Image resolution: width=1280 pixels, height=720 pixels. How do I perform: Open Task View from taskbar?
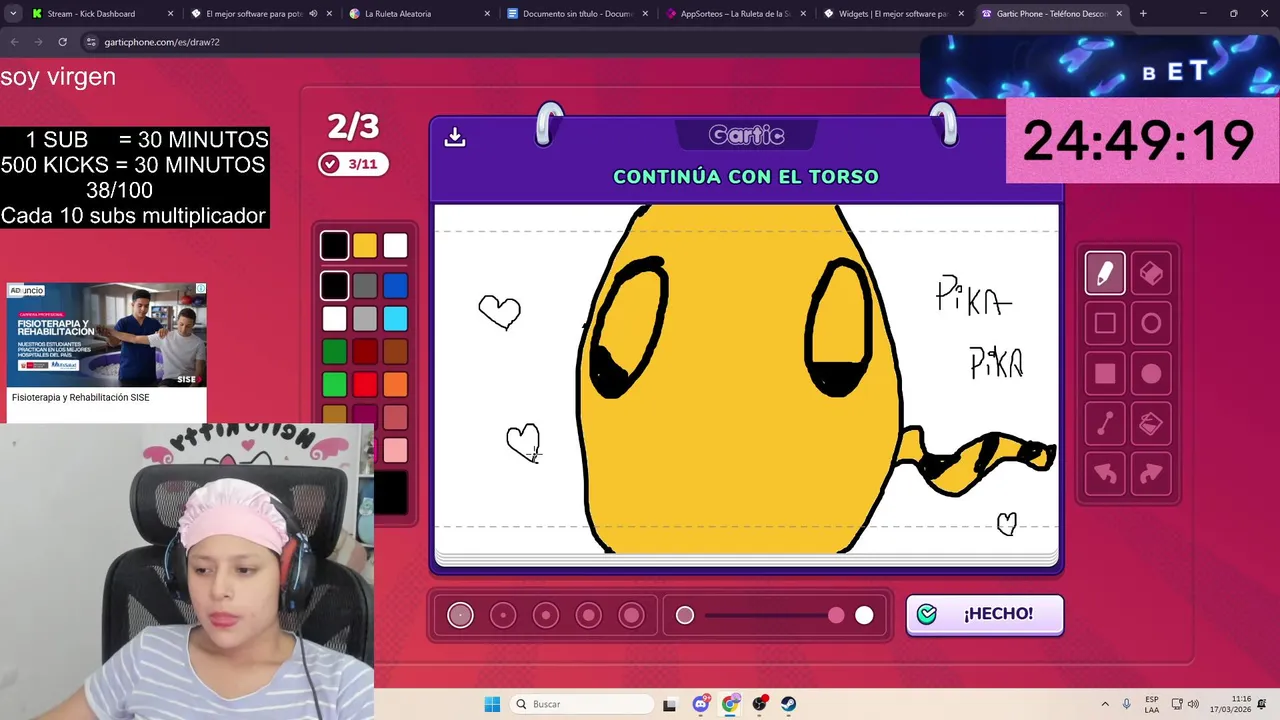670,704
